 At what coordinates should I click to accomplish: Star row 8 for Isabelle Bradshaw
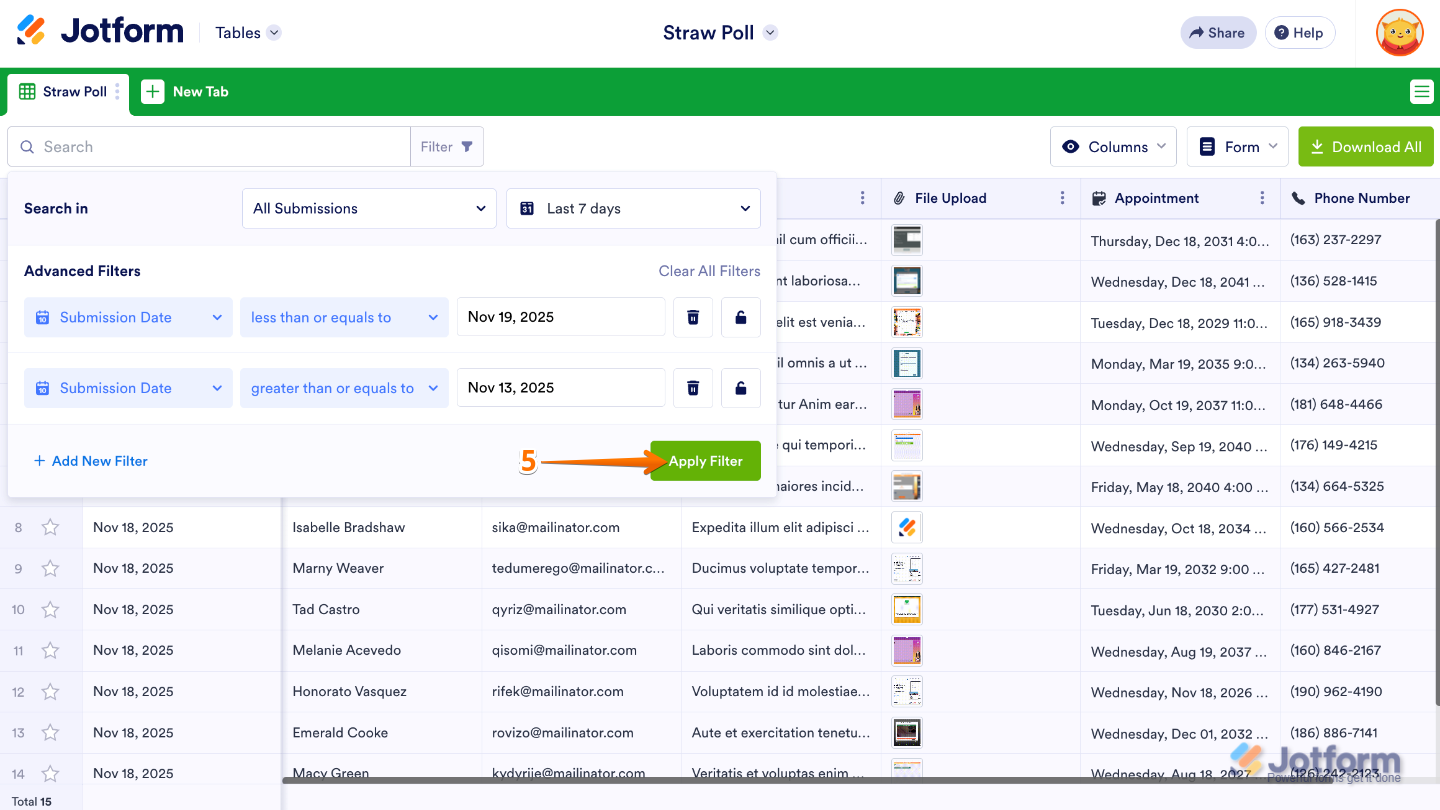point(51,527)
